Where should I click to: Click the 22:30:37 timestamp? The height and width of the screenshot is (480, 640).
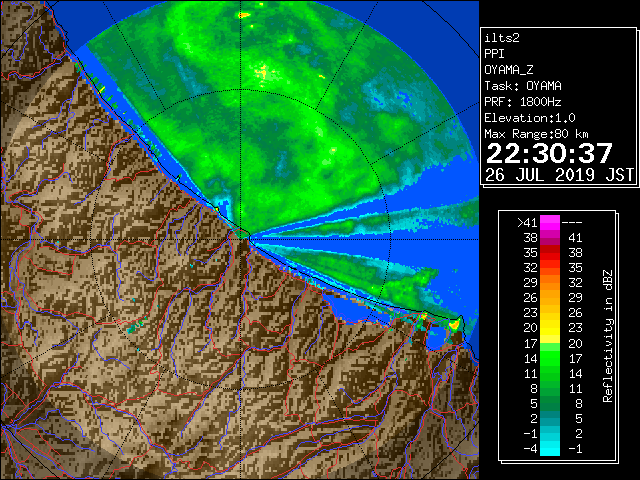point(549,153)
